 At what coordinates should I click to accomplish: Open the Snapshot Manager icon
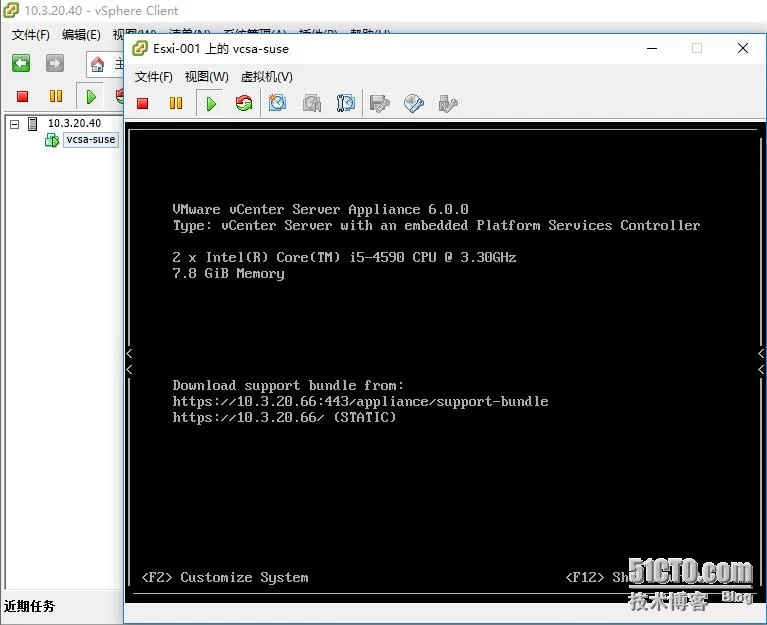point(346,103)
